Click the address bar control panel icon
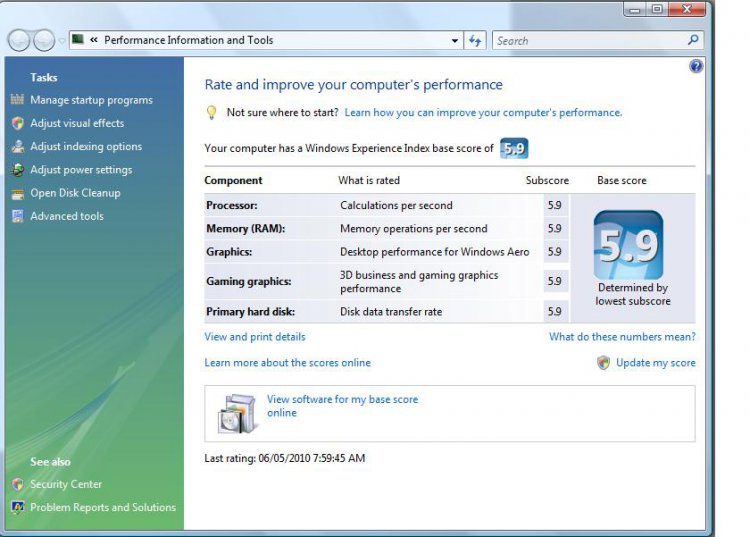 tap(78, 40)
